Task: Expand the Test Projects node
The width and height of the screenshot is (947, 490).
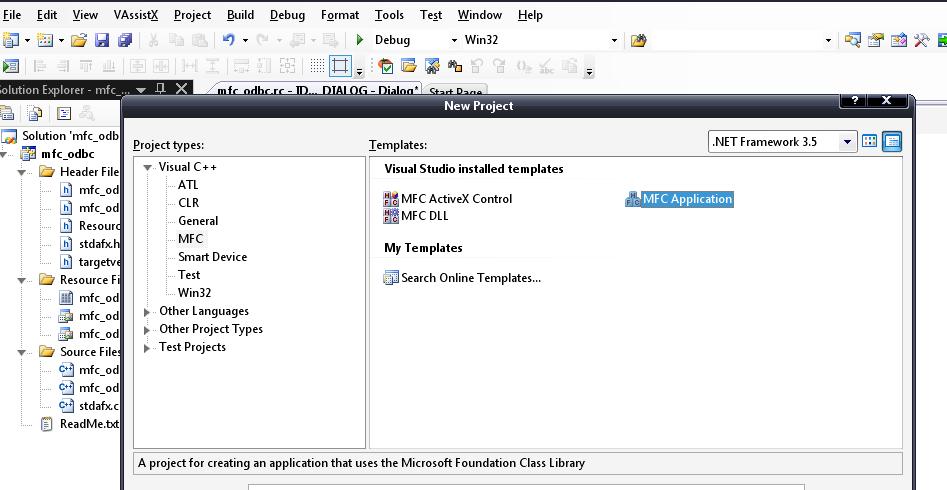Action: click(147, 348)
